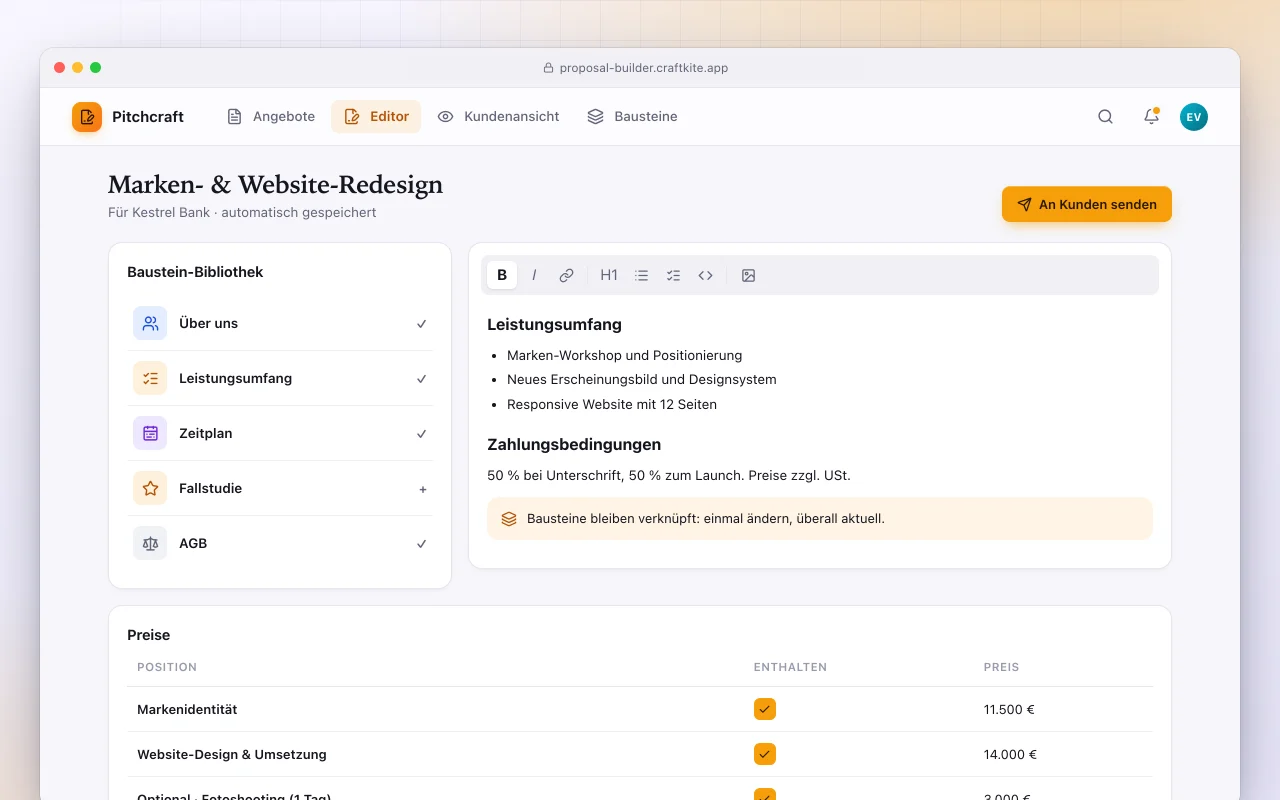The height and width of the screenshot is (800, 1280).
Task: Insert checklist from editor toolbar
Action: point(673,275)
